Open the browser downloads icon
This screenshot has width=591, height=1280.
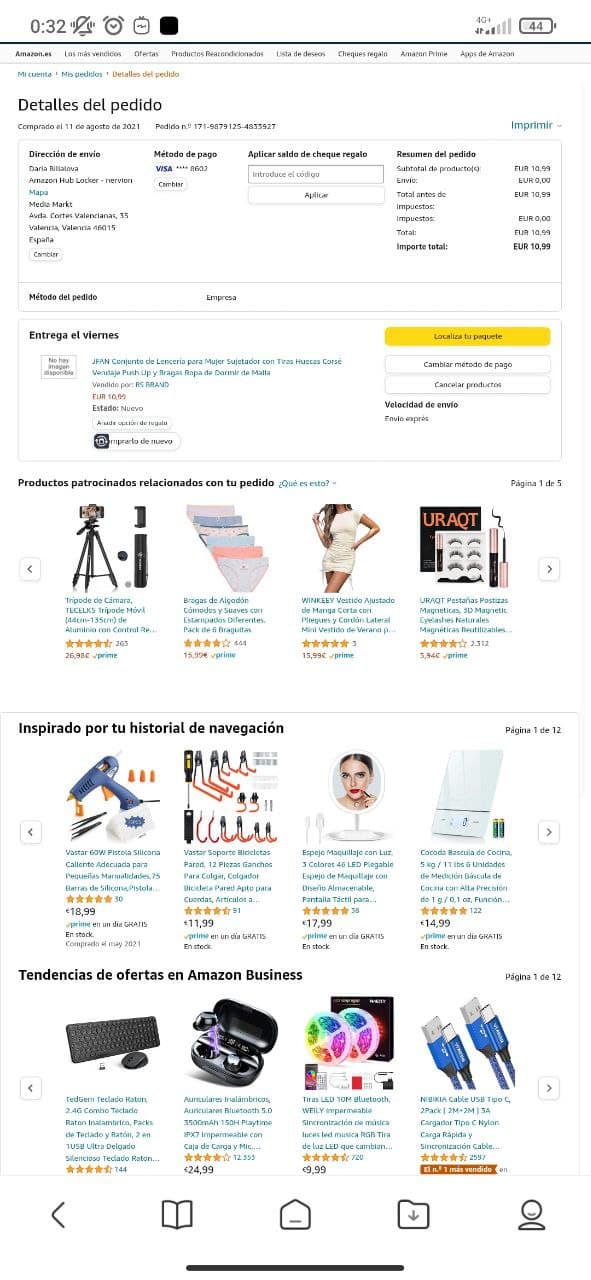[x=413, y=1214]
